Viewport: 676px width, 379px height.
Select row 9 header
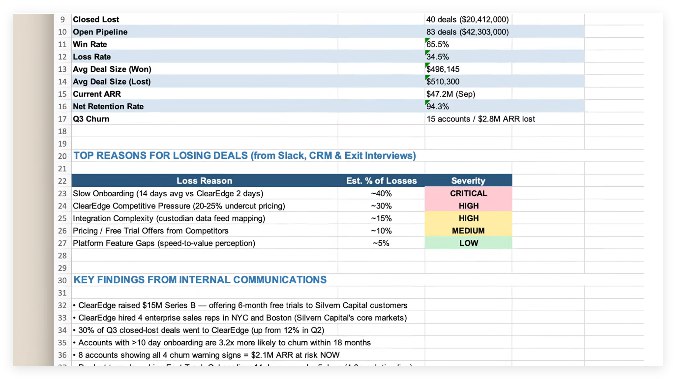coord(63,19)
